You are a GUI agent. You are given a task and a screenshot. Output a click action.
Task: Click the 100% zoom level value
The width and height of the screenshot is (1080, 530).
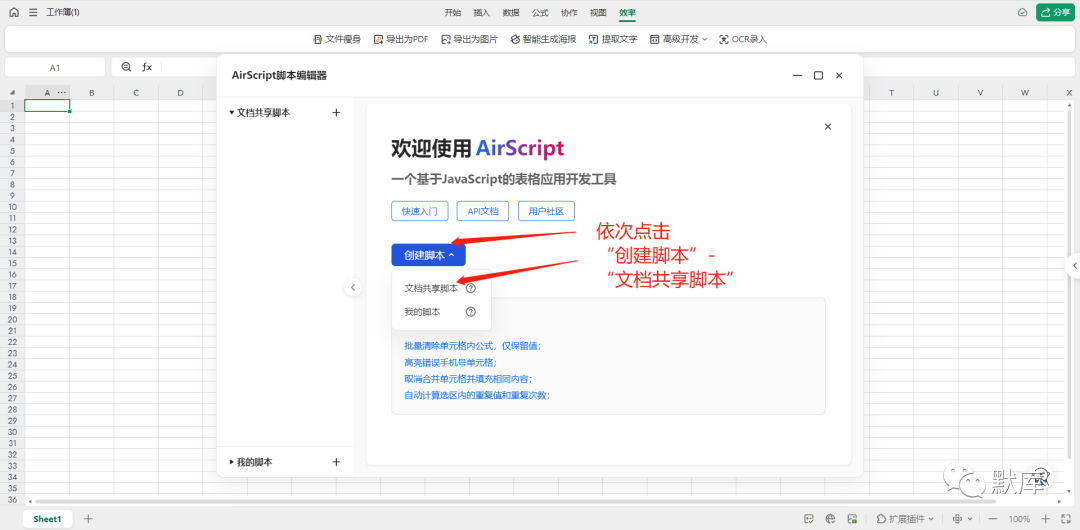pyautogui.click(x=1019, y=519)
